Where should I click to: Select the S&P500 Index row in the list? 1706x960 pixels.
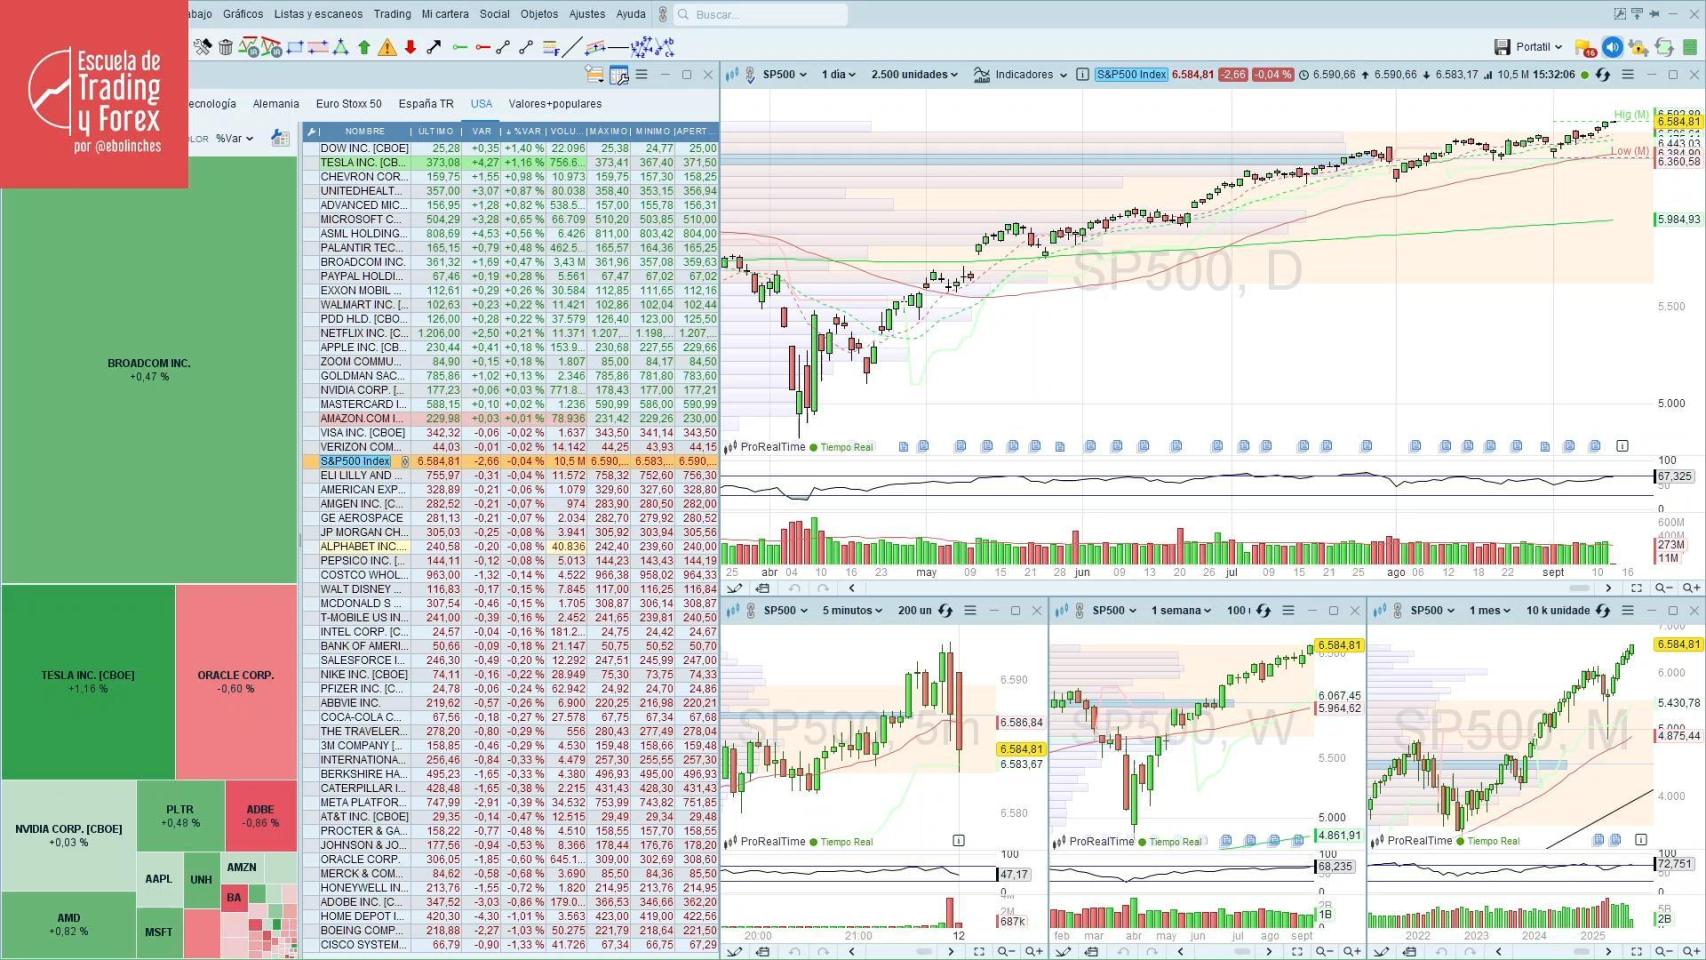click(511, 461)
